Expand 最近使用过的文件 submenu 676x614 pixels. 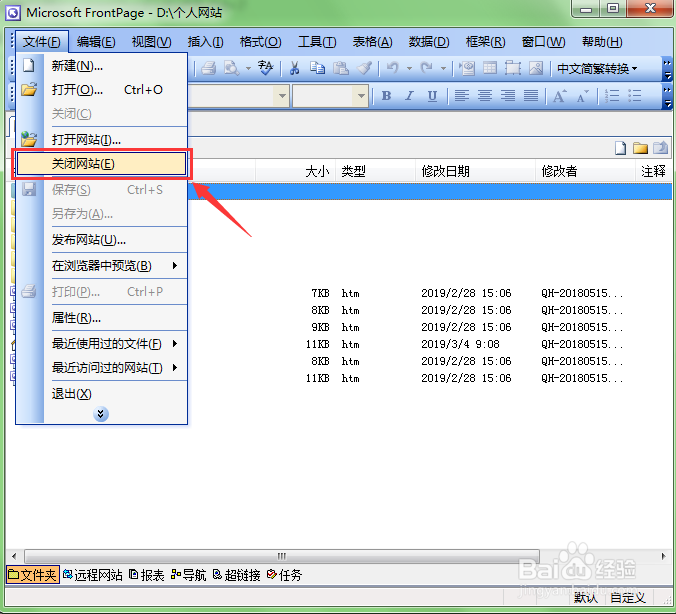click(174, 344)
